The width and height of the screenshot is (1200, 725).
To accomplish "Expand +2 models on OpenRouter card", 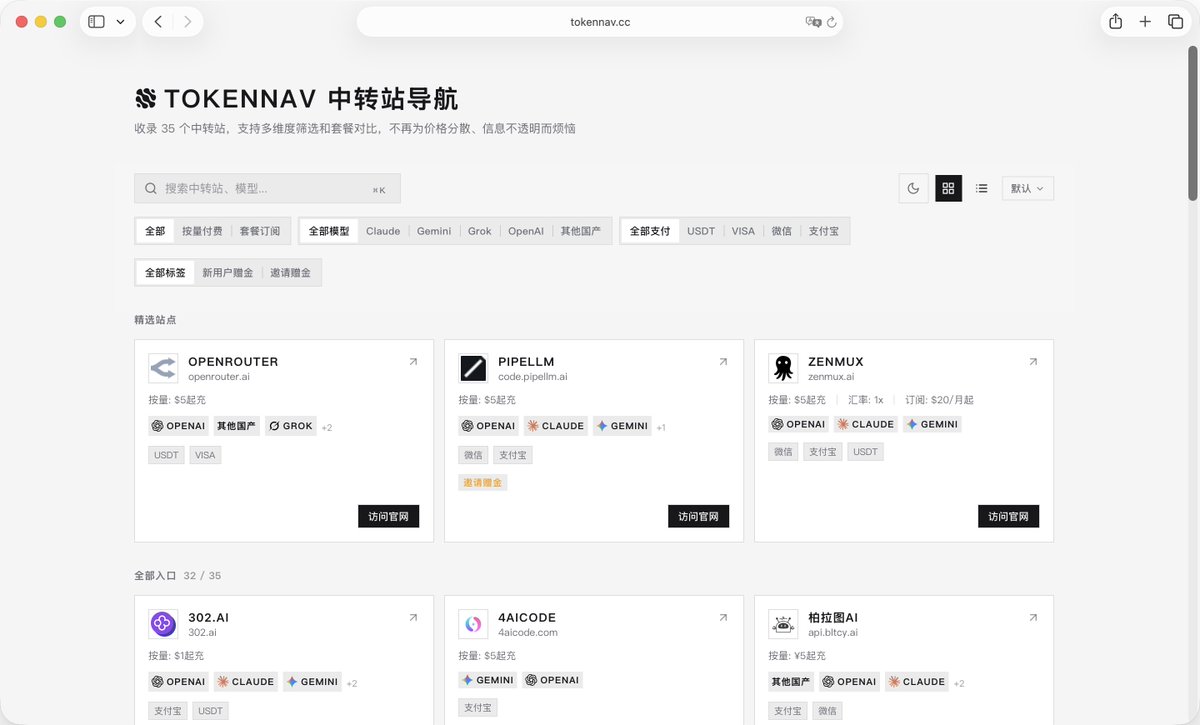I will click(x=327, y=427).
